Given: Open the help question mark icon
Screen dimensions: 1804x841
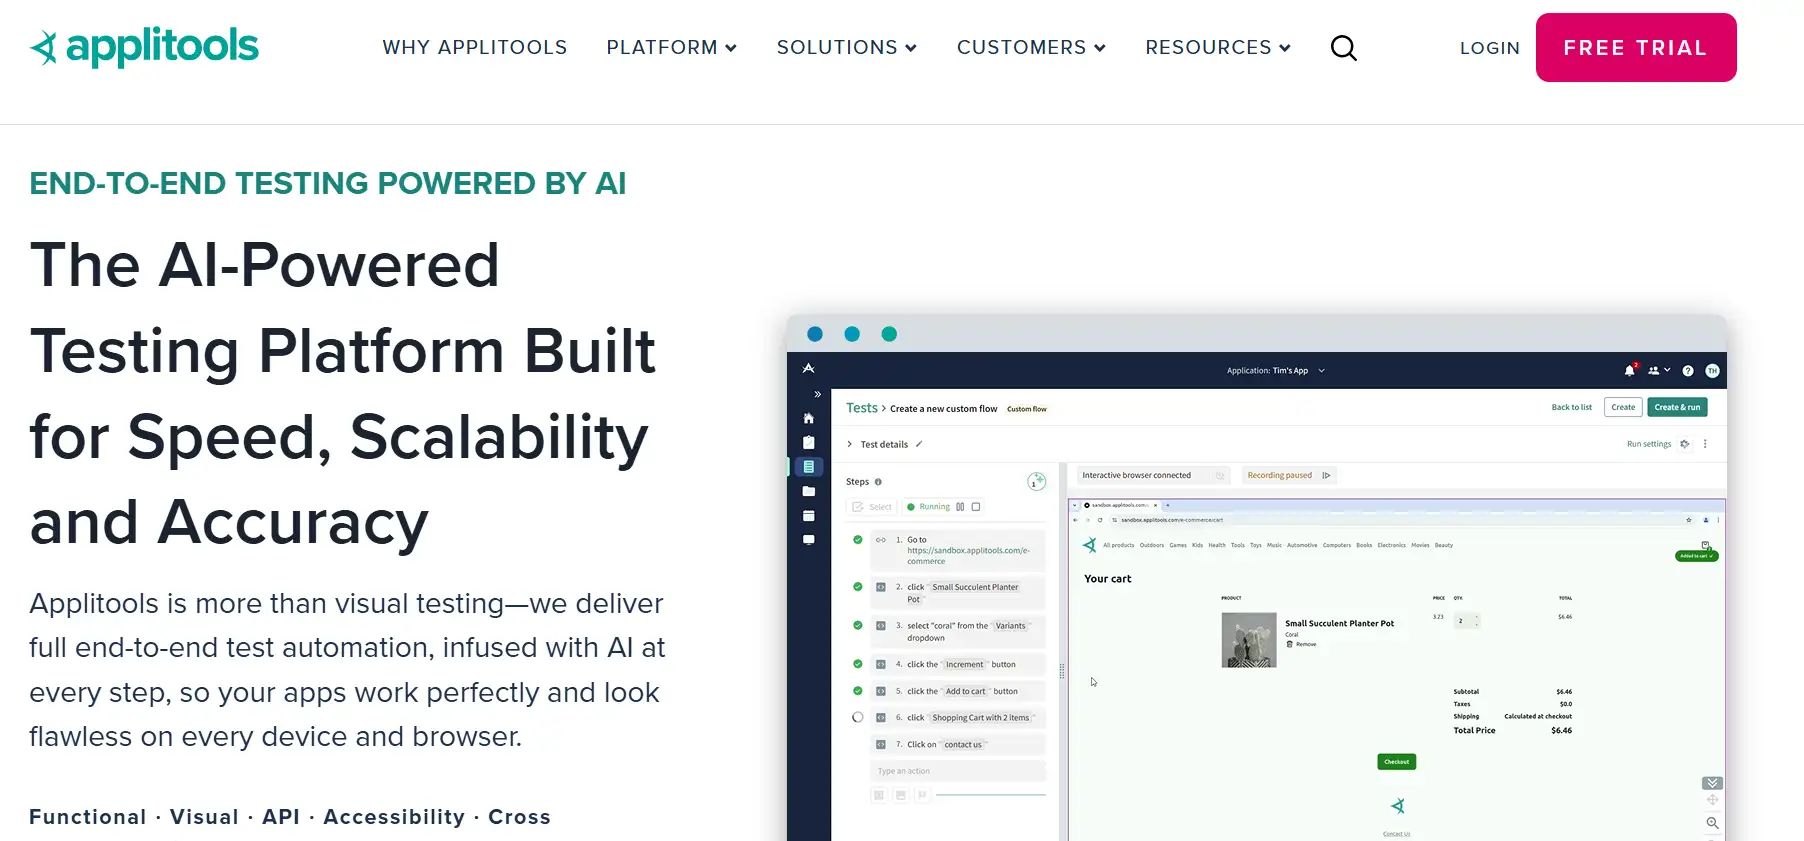Looking at the screenshot, I should click(1688, 371).
